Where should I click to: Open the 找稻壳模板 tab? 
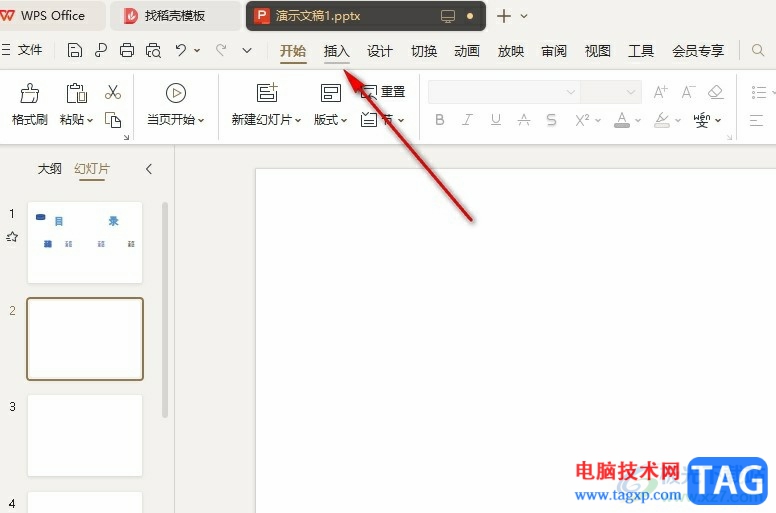[175, 16]
